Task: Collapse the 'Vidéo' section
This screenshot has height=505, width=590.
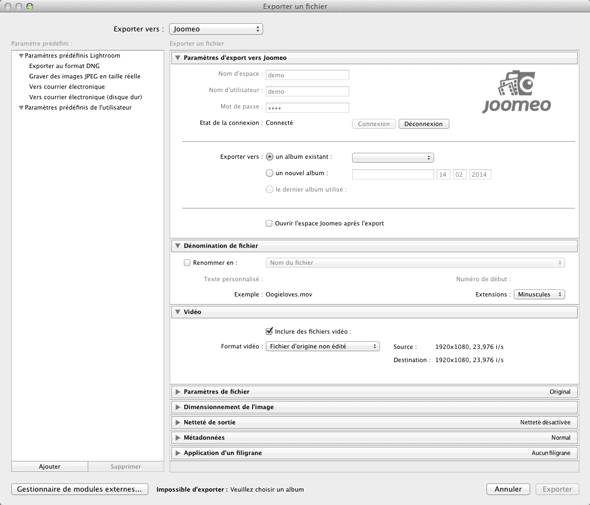Action: click(x=178, y=312)
